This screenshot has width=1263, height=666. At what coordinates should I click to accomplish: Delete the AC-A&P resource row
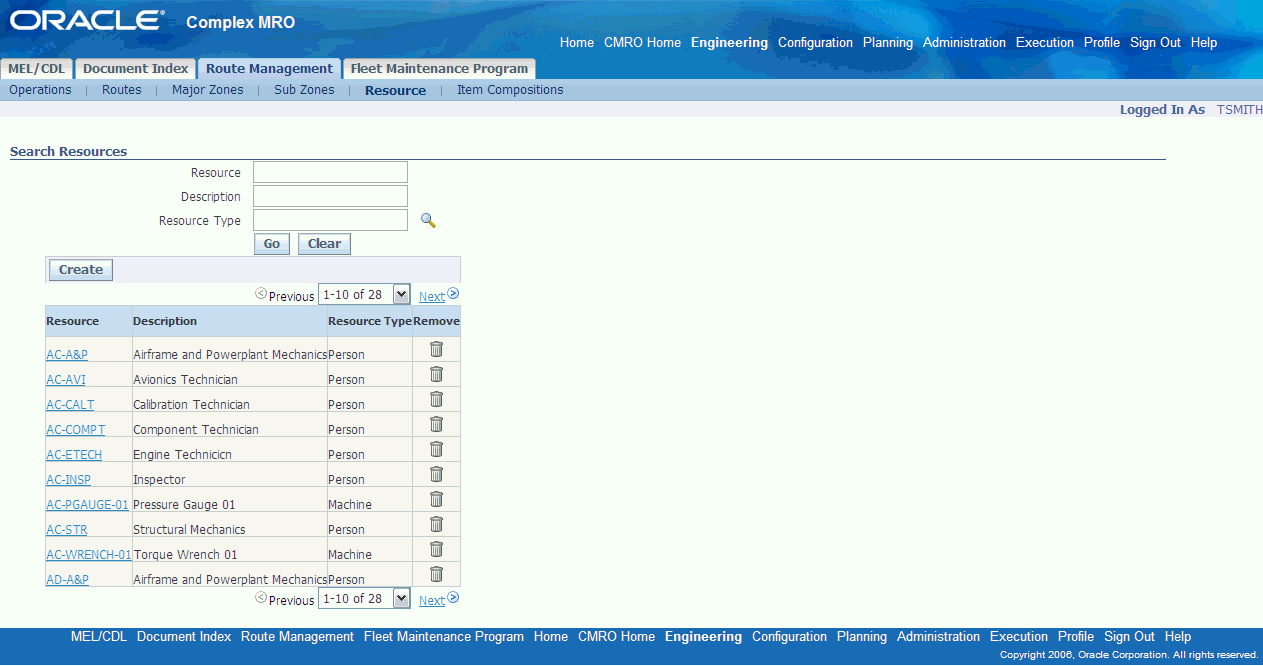436,349
